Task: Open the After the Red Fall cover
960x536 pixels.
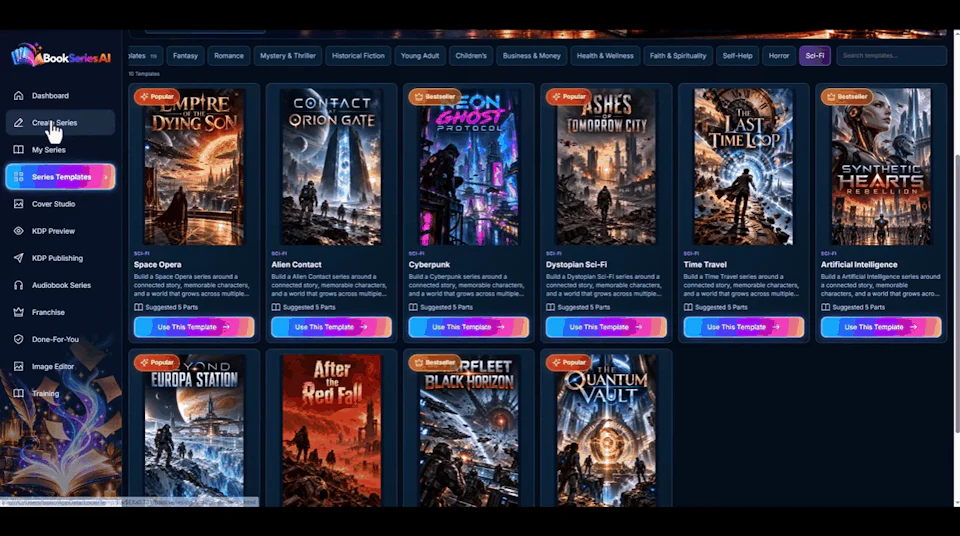Action: [x=331, y=430]
